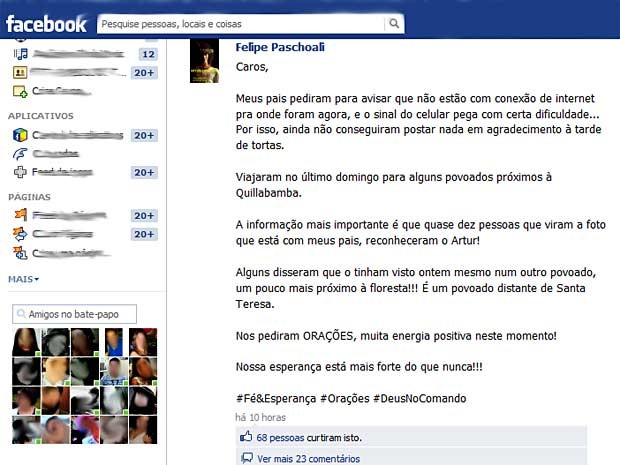Click the games feed puzzle icon
This screenshot has width=620, height=465.
pos(20,172)
